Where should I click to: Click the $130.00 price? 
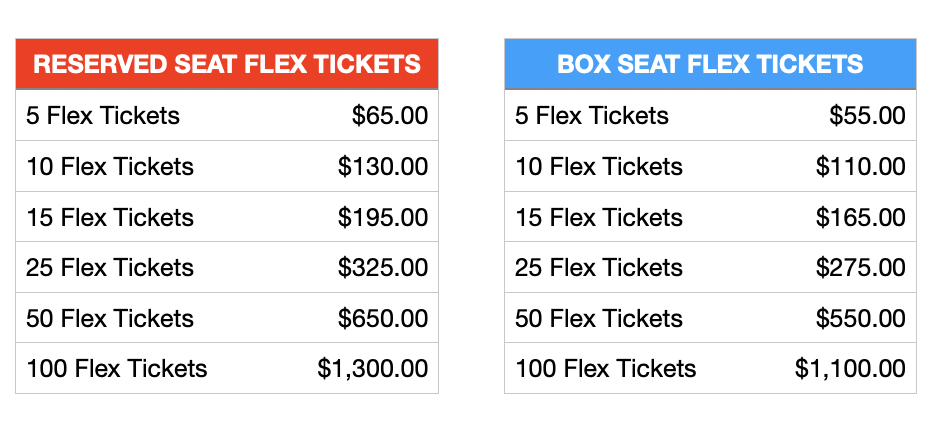(383, 166)
